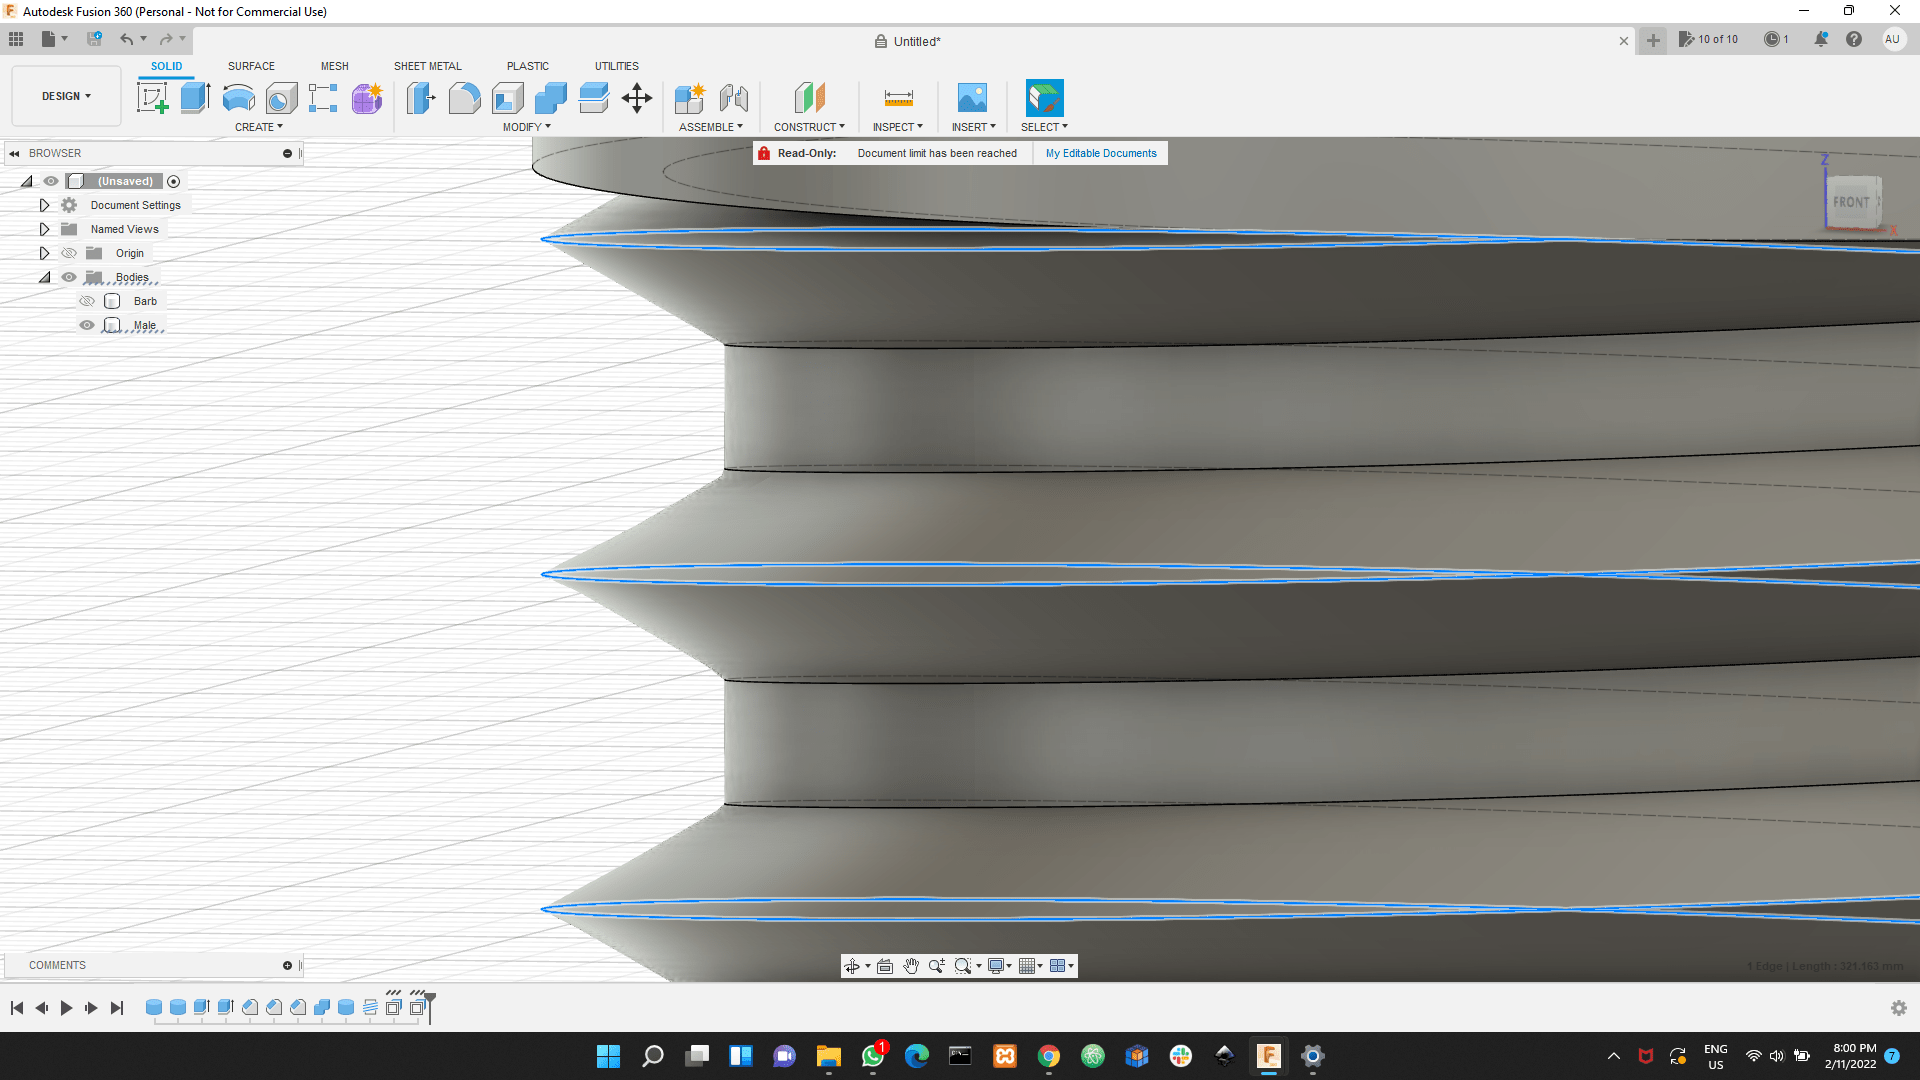The width and height of the screenshot is (1920, 1080).
Task: Open the Measure tool under Inspect
Action: pyautogui.click(x=897, y=97)
